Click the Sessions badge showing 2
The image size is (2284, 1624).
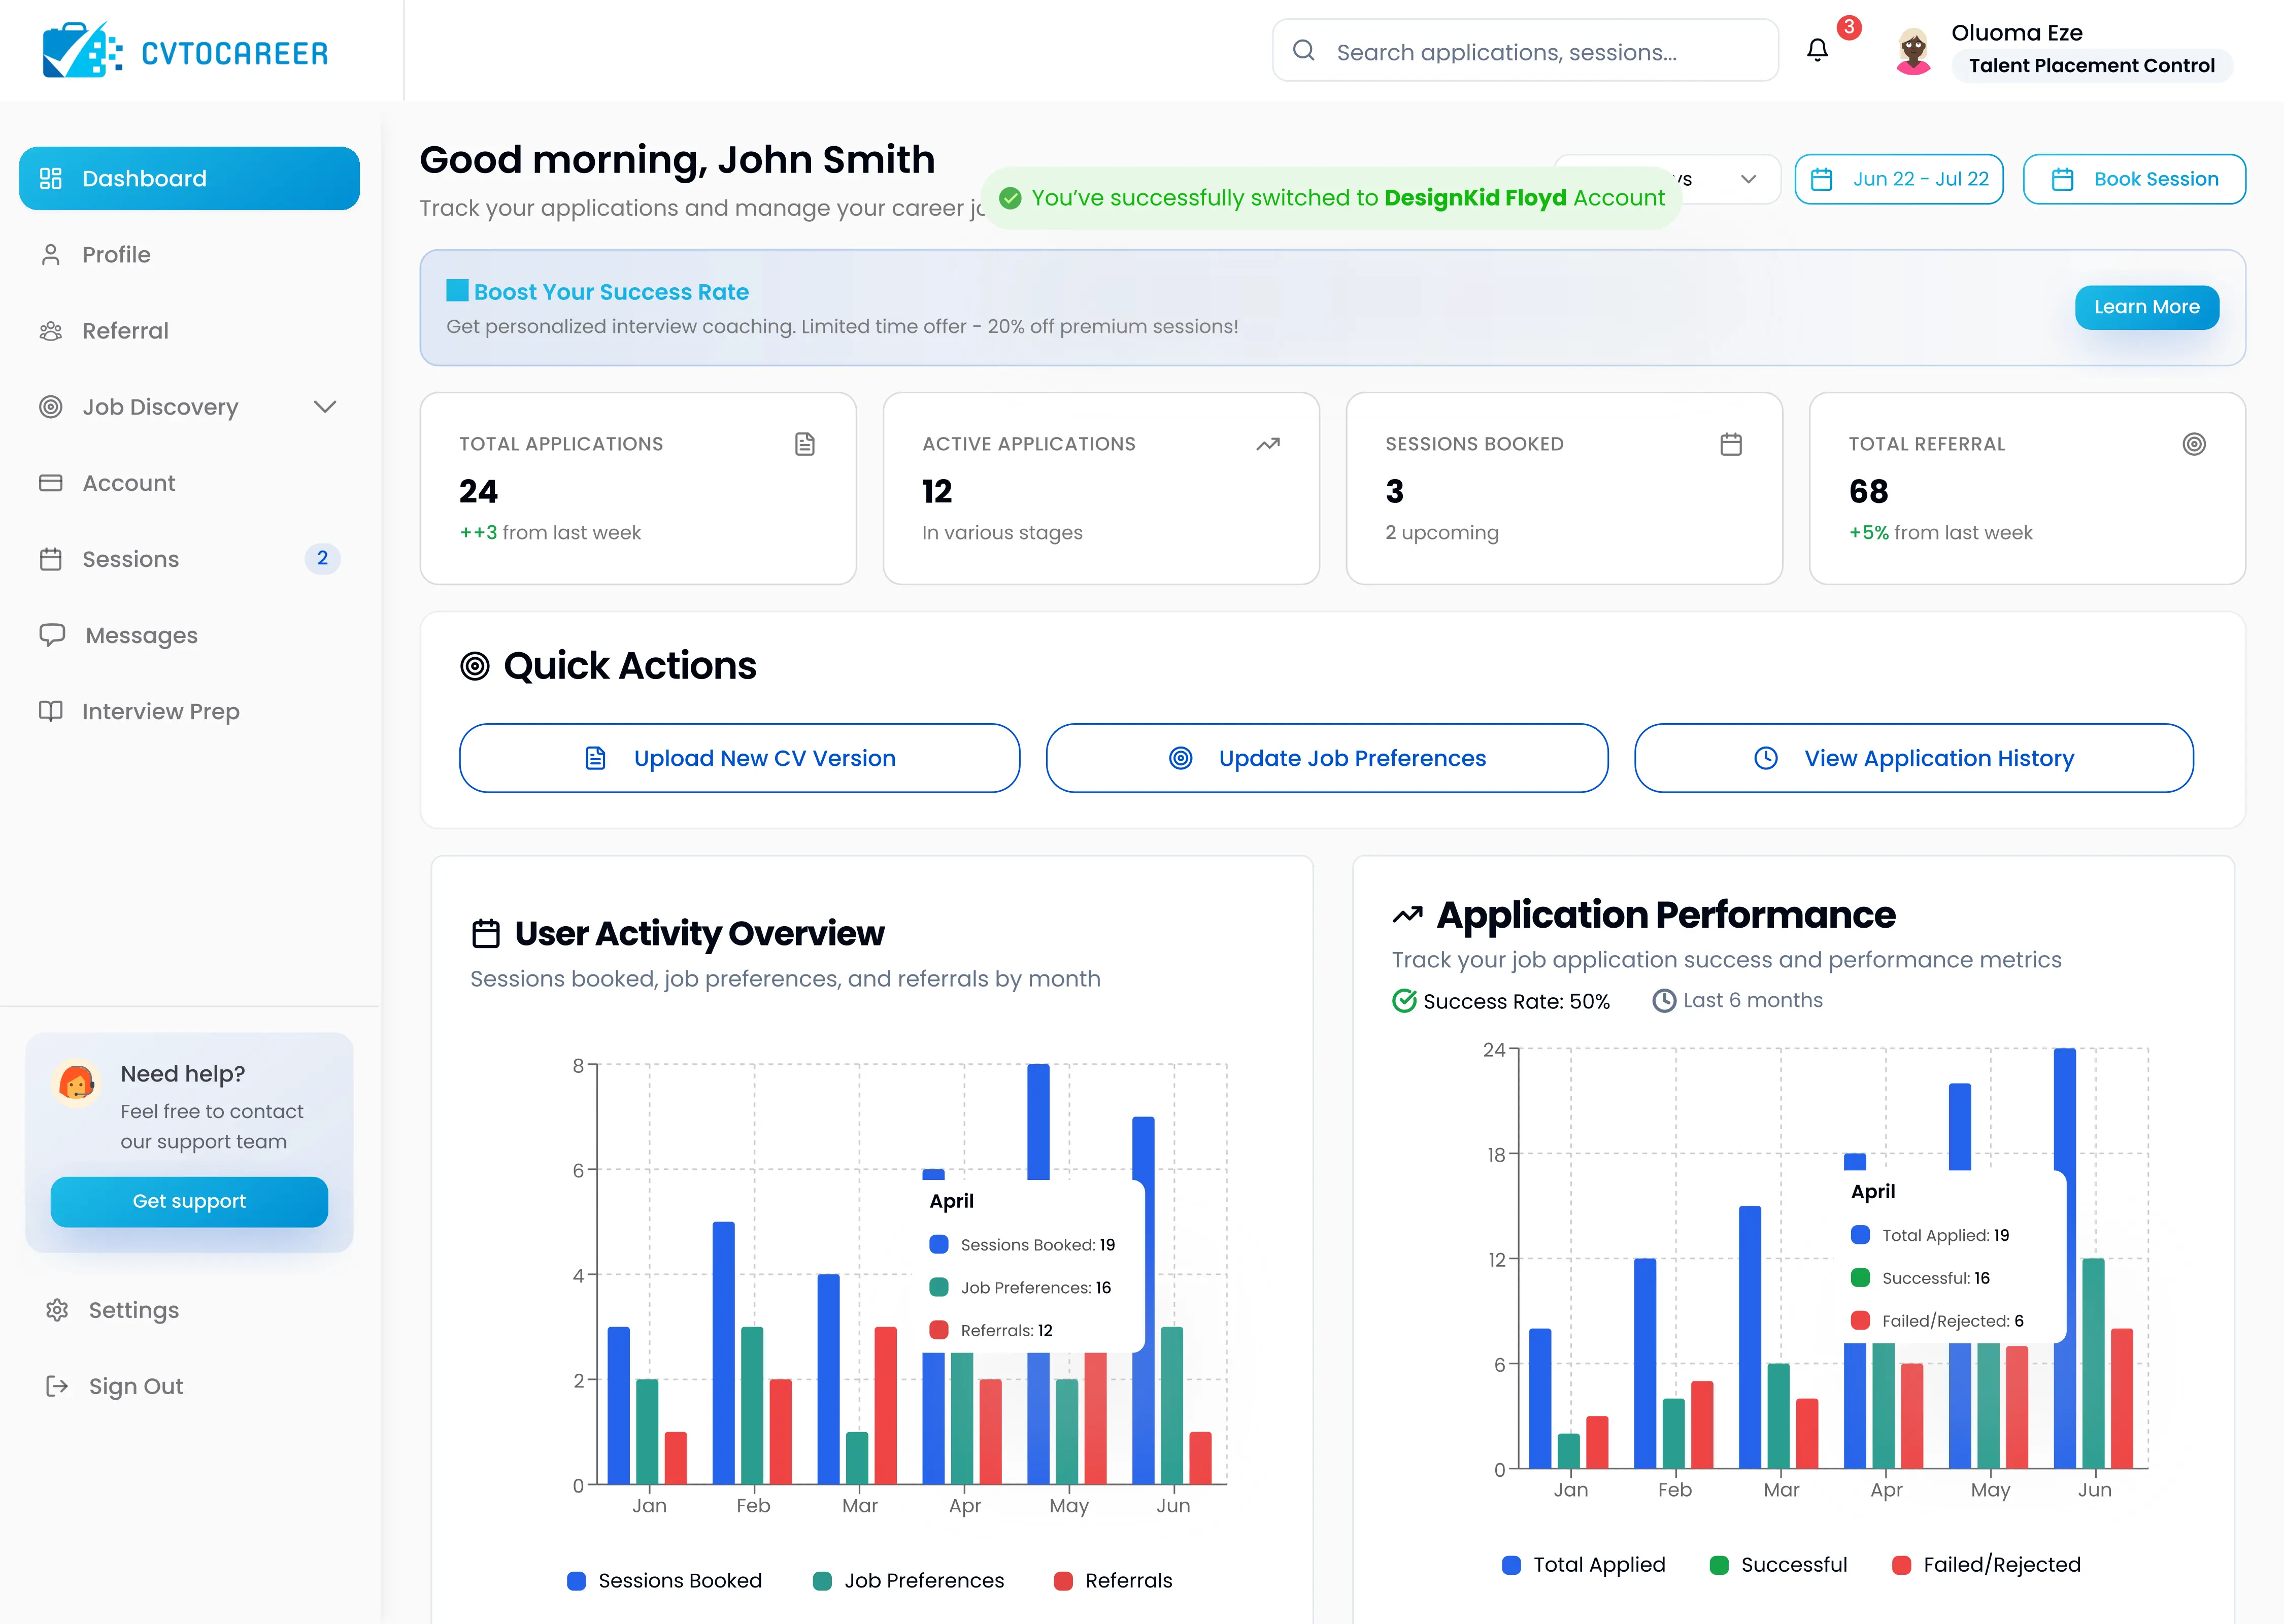[x=322, y=558]
